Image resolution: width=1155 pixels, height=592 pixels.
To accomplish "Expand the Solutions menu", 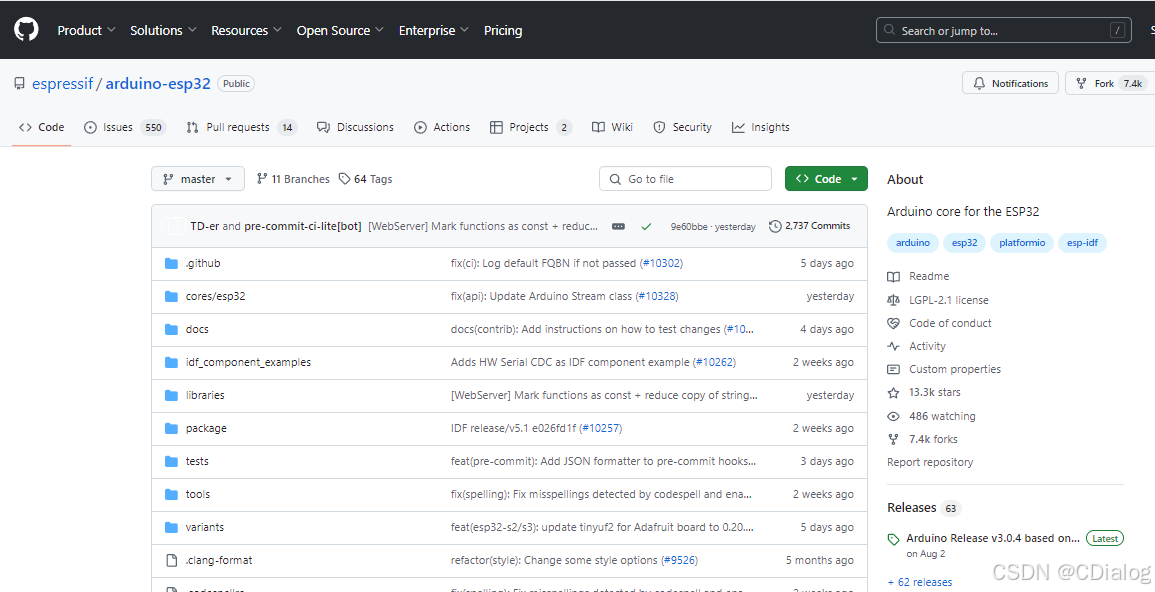I will click(163, 30).
